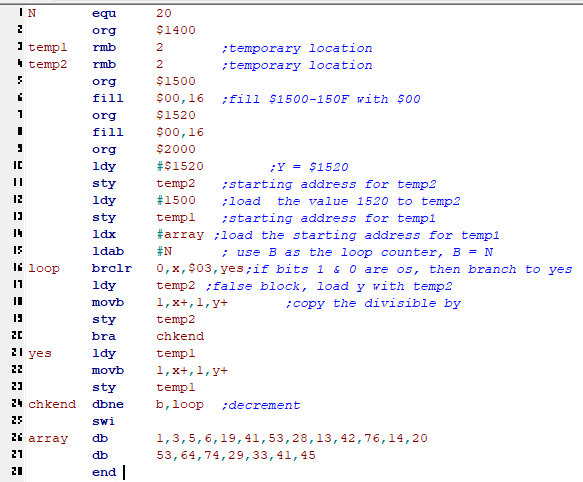Click operand '0,x,$03,yes'
Image resolution: width=583 pixels, height=482 pixels.
[200, 268]
